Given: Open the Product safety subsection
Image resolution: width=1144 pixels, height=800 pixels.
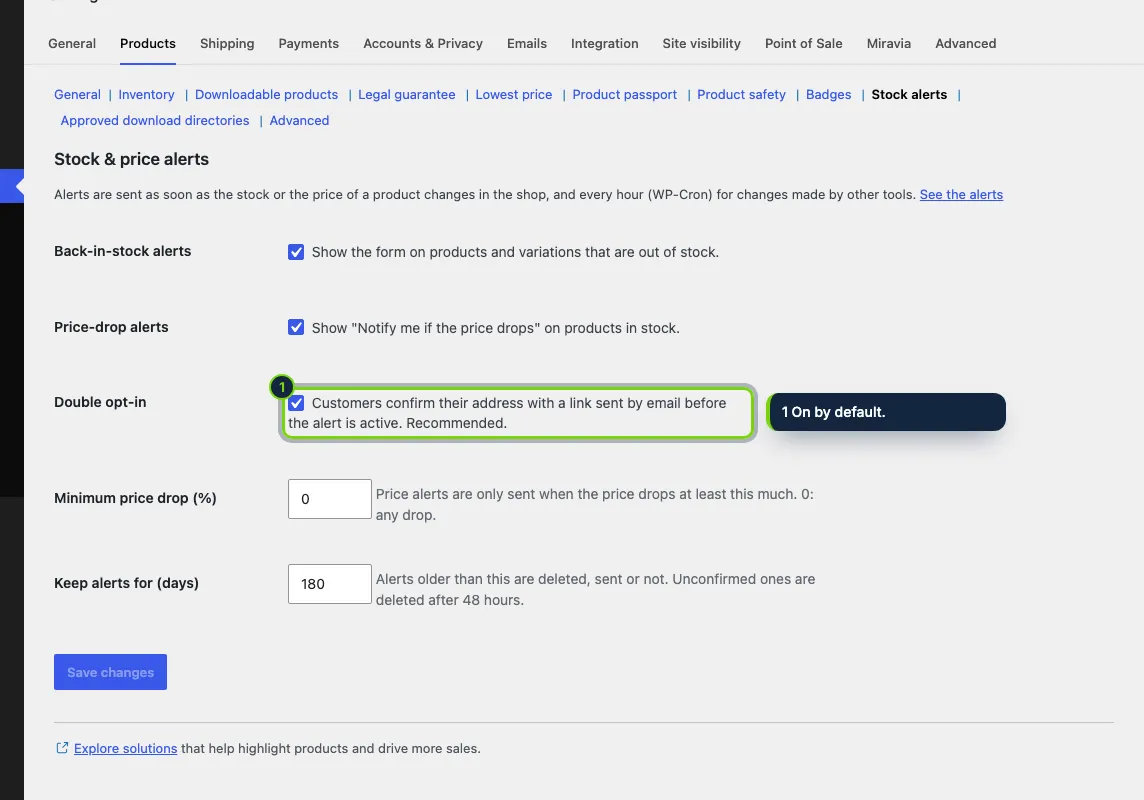Looking at the screenshot, I should 741,95.
